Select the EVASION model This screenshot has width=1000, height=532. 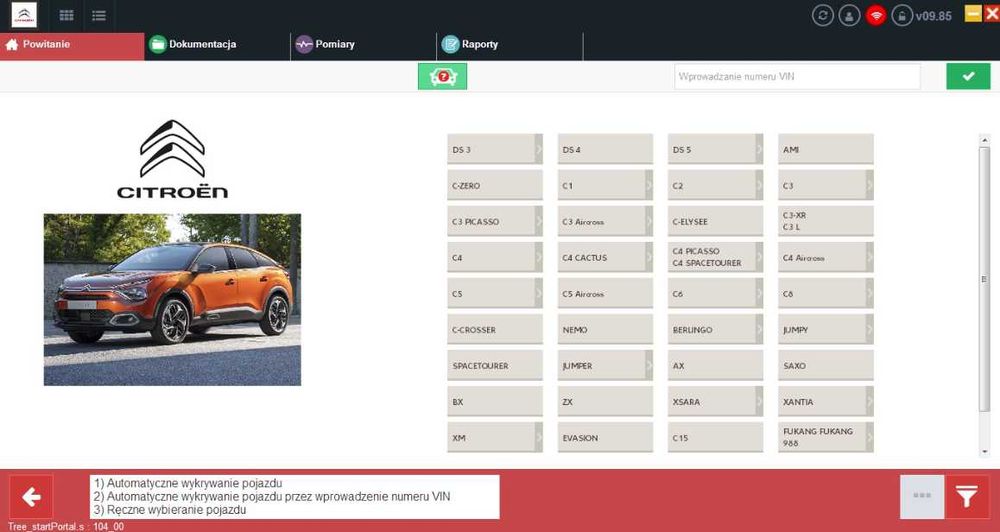click(x=605, y=438)
